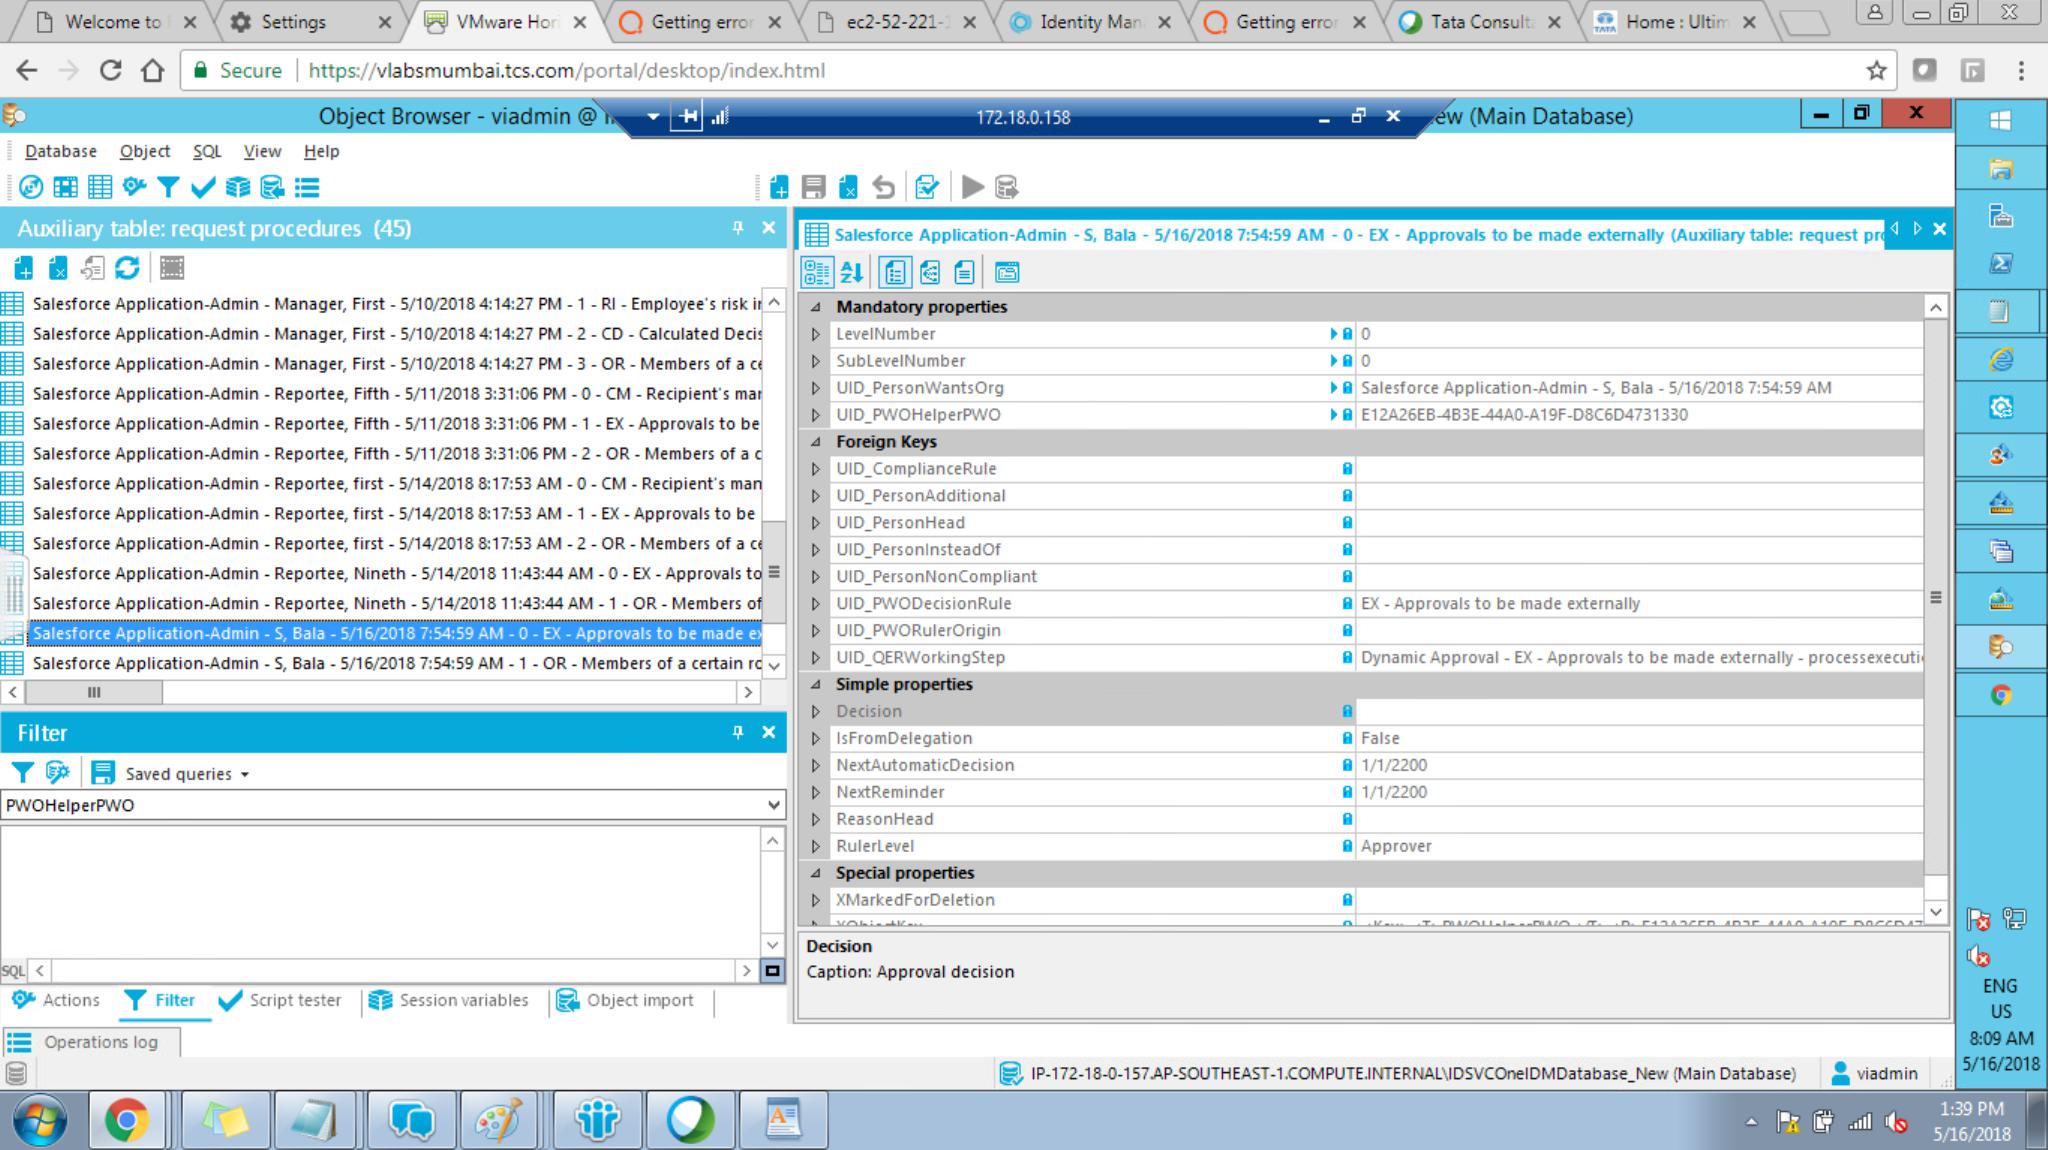Open Chrome from the Windows taskbar
Image resolution: width=2048 pixels, height=1150 pixels.
[x=127, y=1120]
